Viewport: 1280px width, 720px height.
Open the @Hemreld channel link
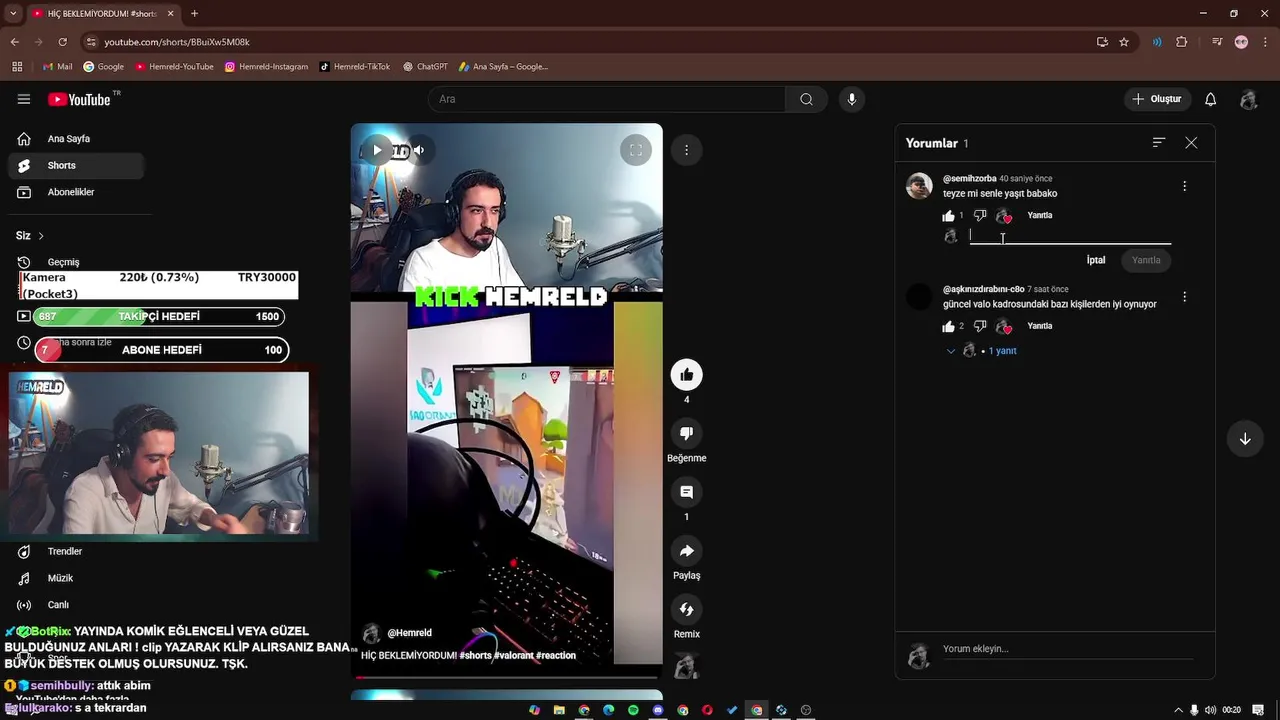coord(409,633)
